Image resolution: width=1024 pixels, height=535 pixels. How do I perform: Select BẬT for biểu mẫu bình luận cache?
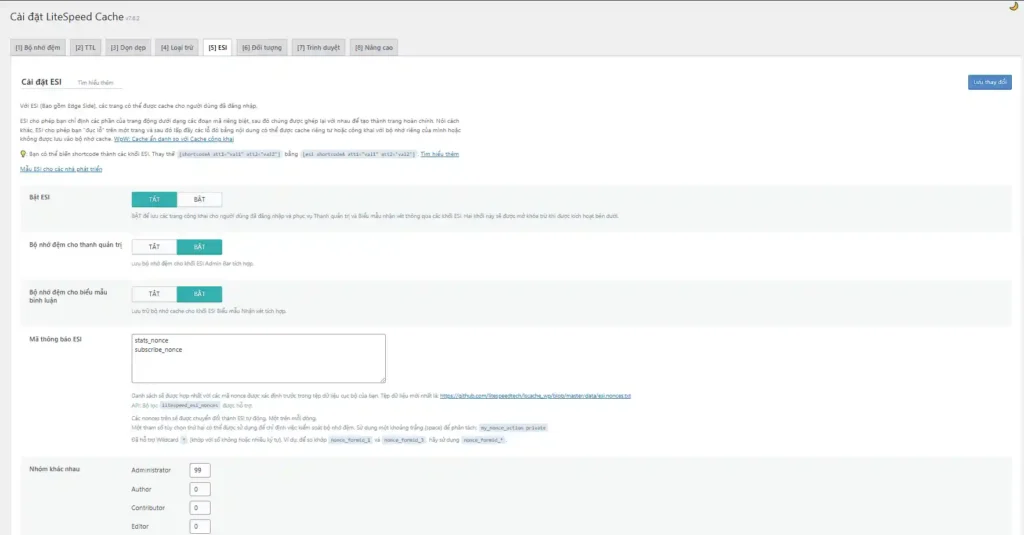coord(199,294)
